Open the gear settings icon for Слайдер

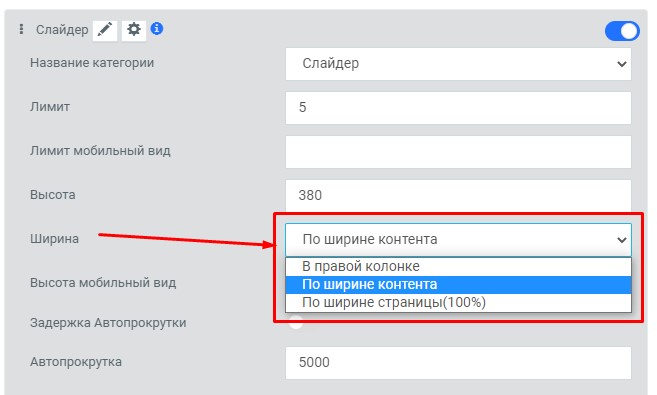pos(134,30)
